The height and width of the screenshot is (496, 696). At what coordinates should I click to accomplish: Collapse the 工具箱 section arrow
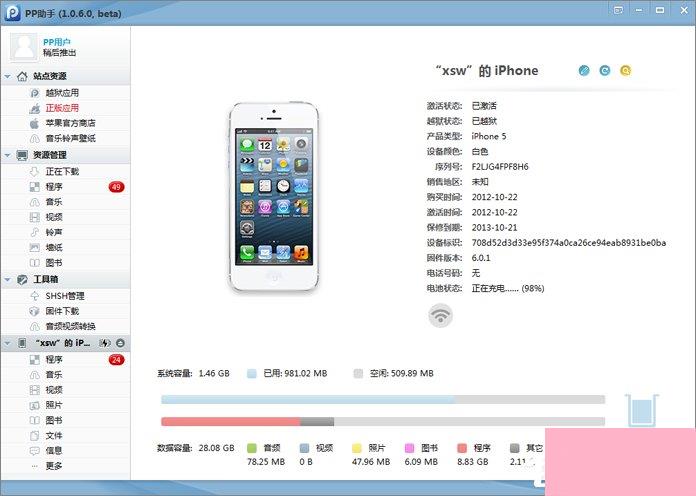[x=8, y=279]
